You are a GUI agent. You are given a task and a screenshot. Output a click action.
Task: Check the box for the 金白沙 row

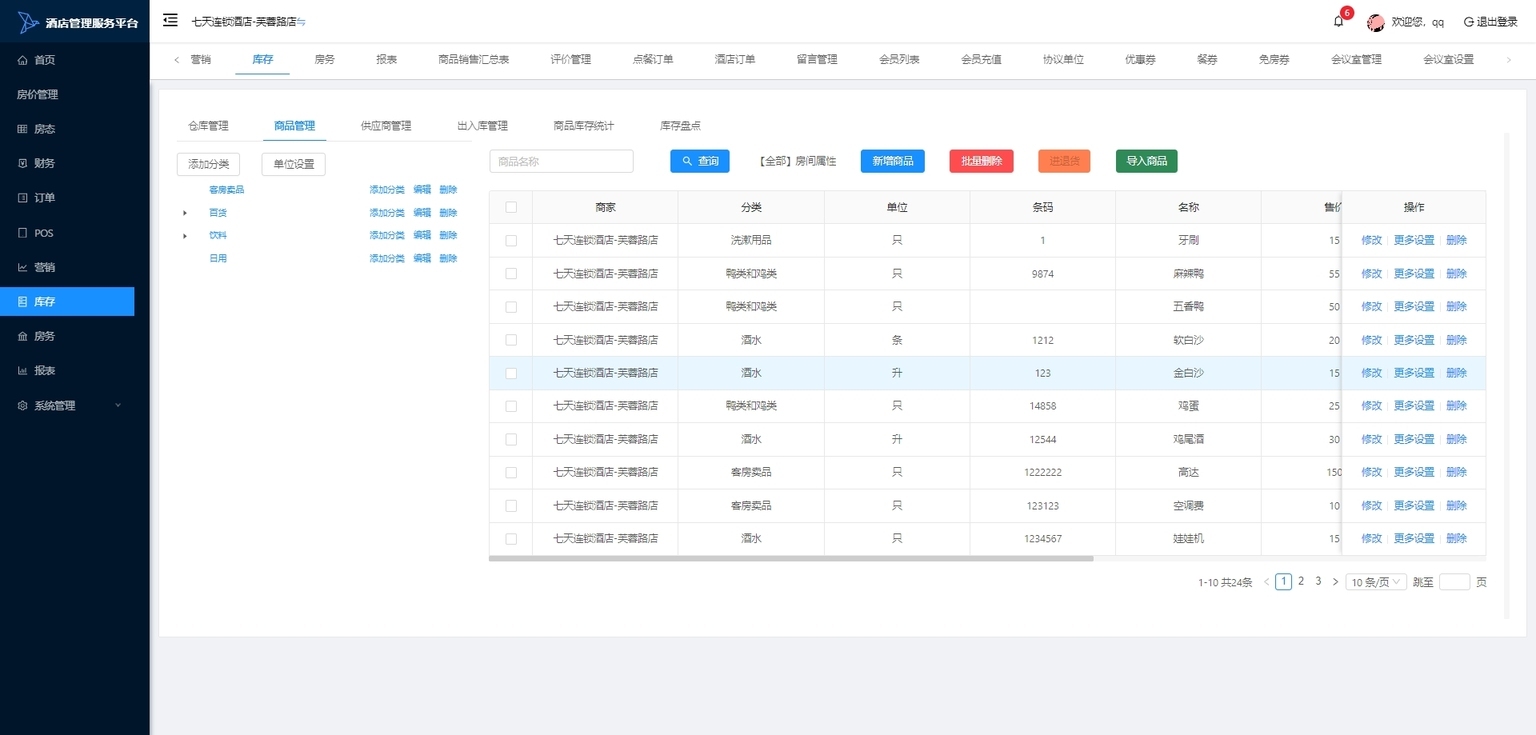click(511, 373)
